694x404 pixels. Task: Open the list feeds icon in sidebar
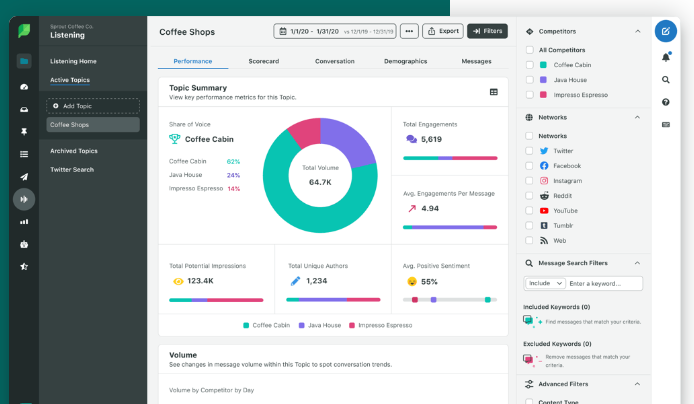pyautogui.click(x=24, y=154)
